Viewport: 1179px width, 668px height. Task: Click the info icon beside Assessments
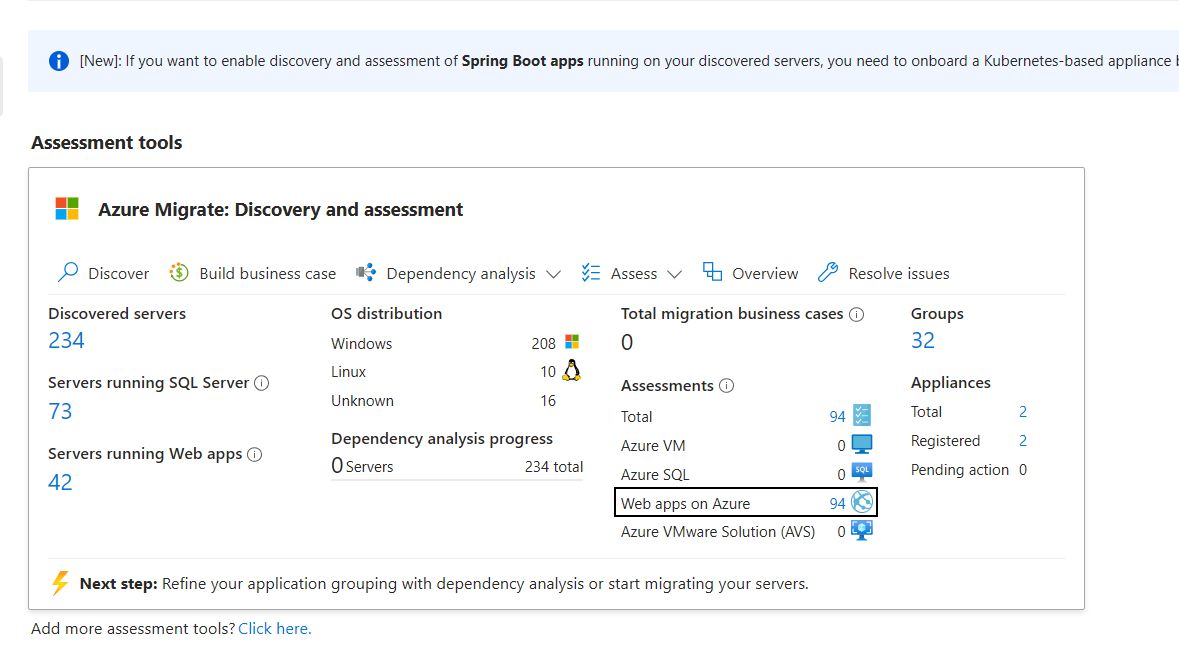click(725, 385)
